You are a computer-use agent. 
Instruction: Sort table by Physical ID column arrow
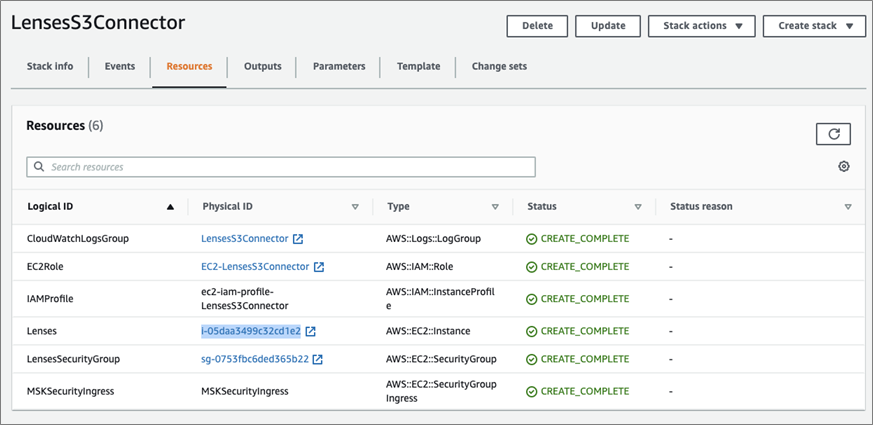(x=355, y=207)
